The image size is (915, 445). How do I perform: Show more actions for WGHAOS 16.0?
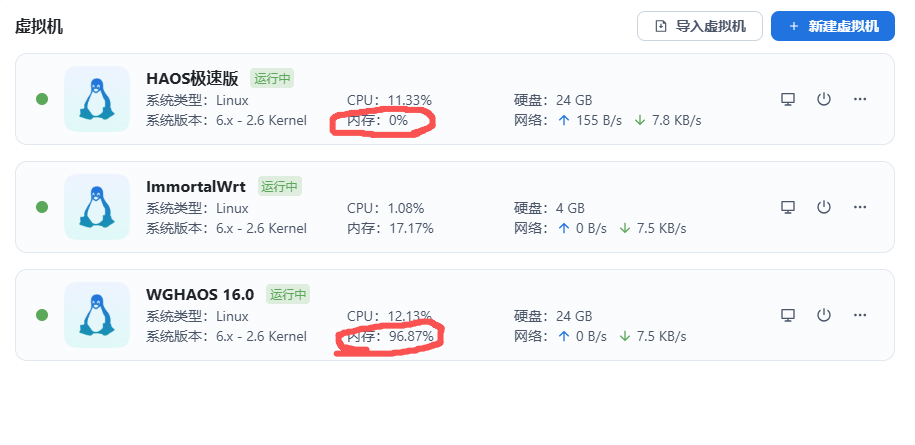click(860, 315)
